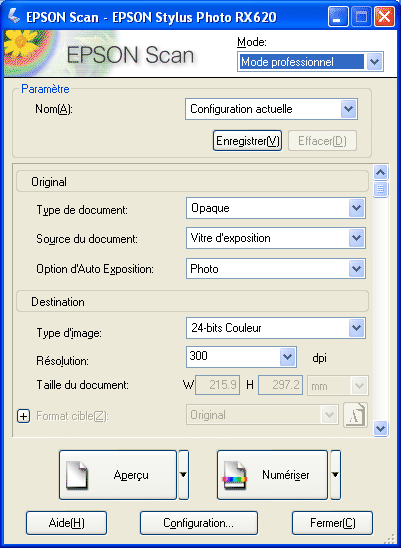
Task: Click the page orientation icon beside Format cible
Action: 356,415
